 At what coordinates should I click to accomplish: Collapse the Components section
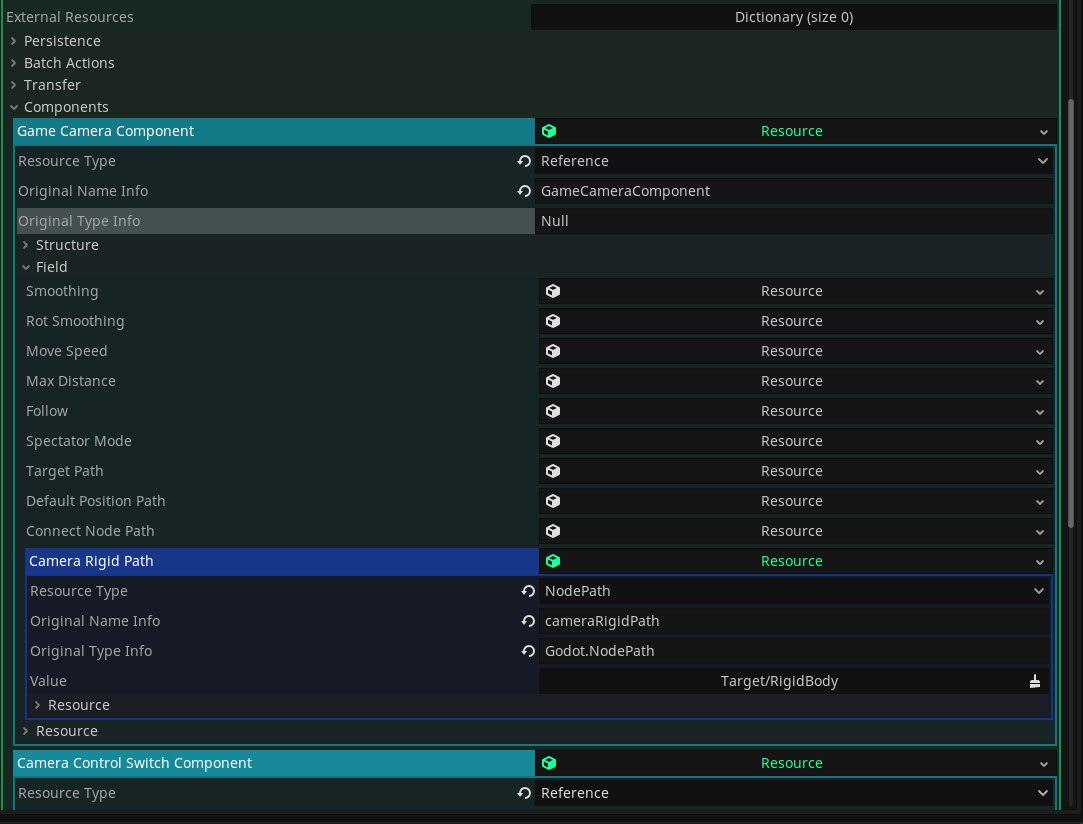pyautogui.click(x=14, y=108)
